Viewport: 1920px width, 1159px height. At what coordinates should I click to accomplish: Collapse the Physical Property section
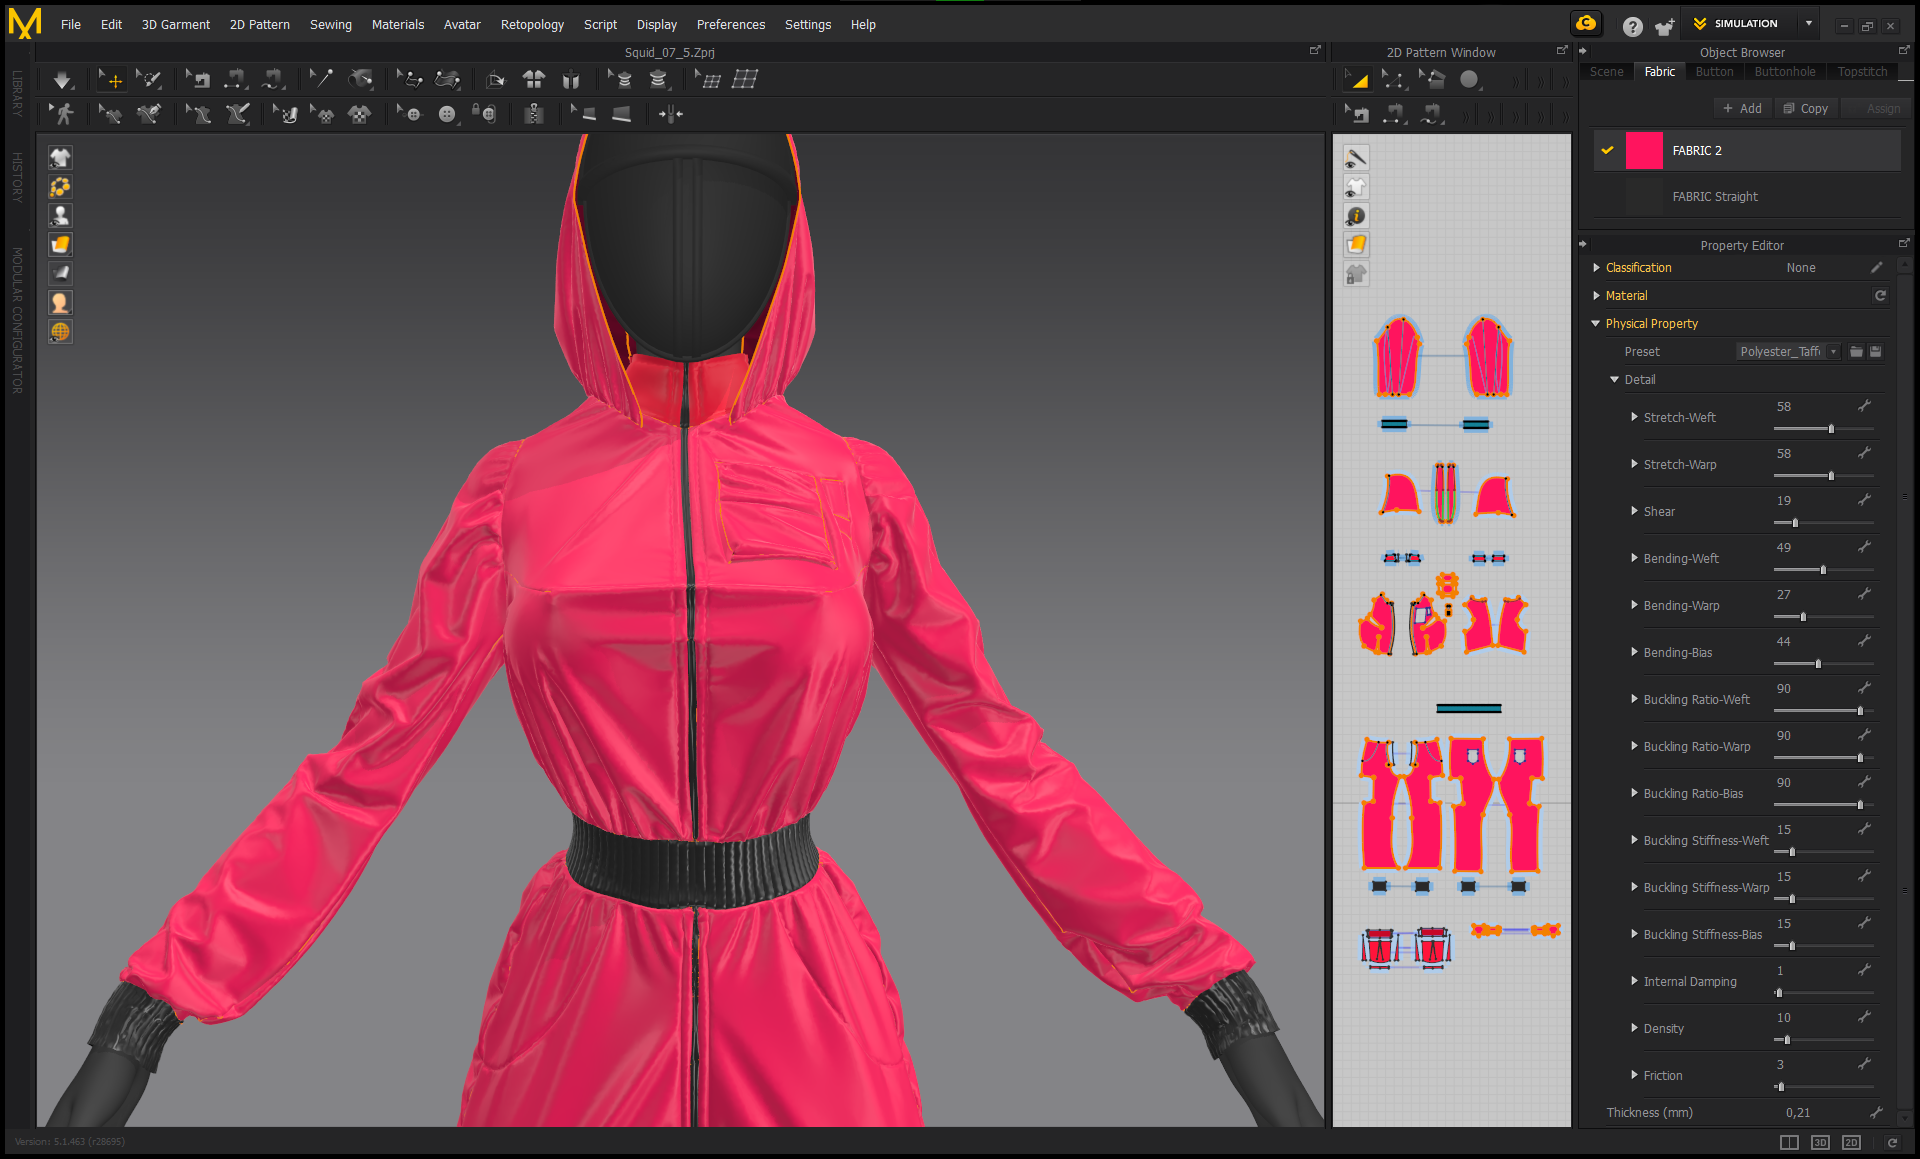coord(1595,323)
